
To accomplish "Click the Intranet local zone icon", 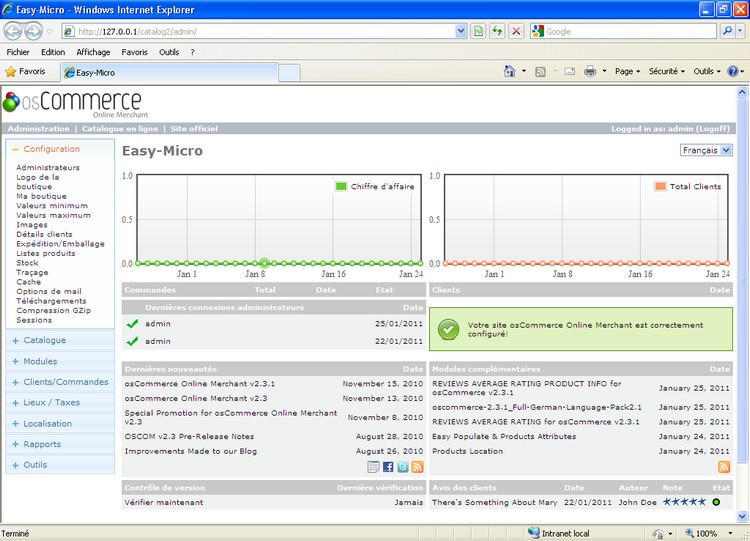I will [x=534, y=532].
